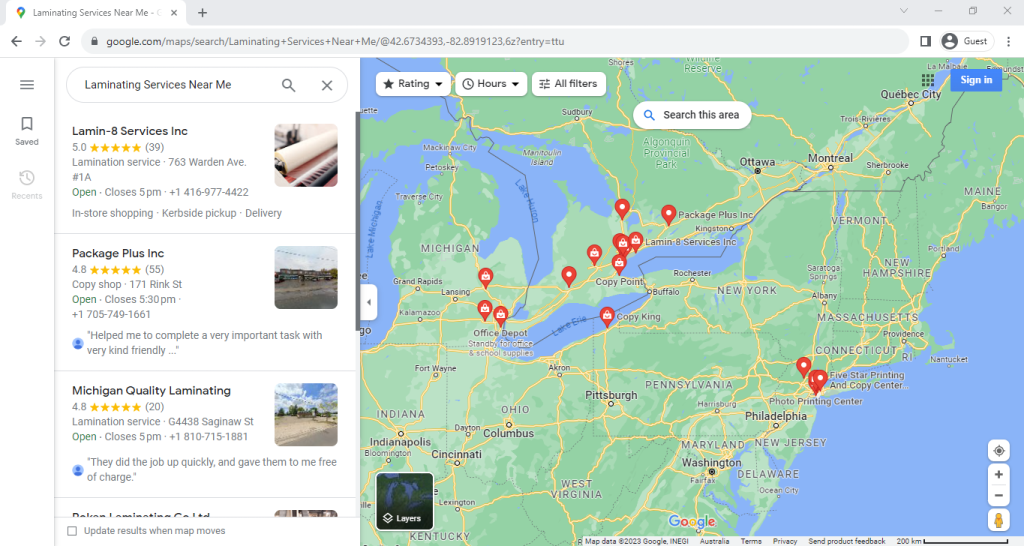Select the Laminating Services browser tab
Screen dimensions: 1024x546
point(97,12)
